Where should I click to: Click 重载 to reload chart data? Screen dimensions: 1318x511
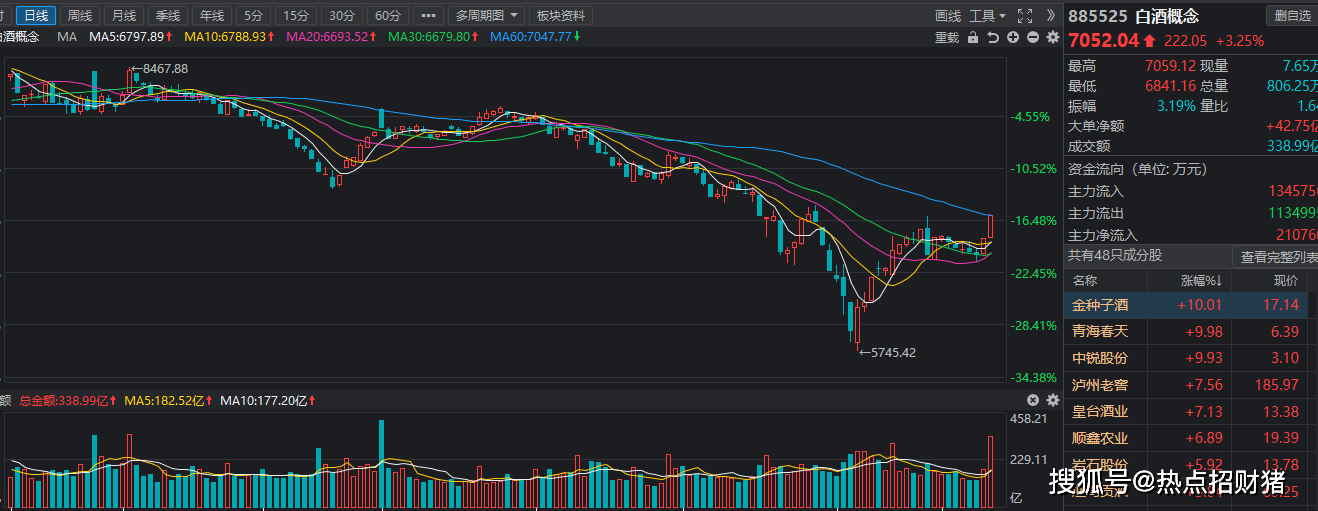(946, 37)
